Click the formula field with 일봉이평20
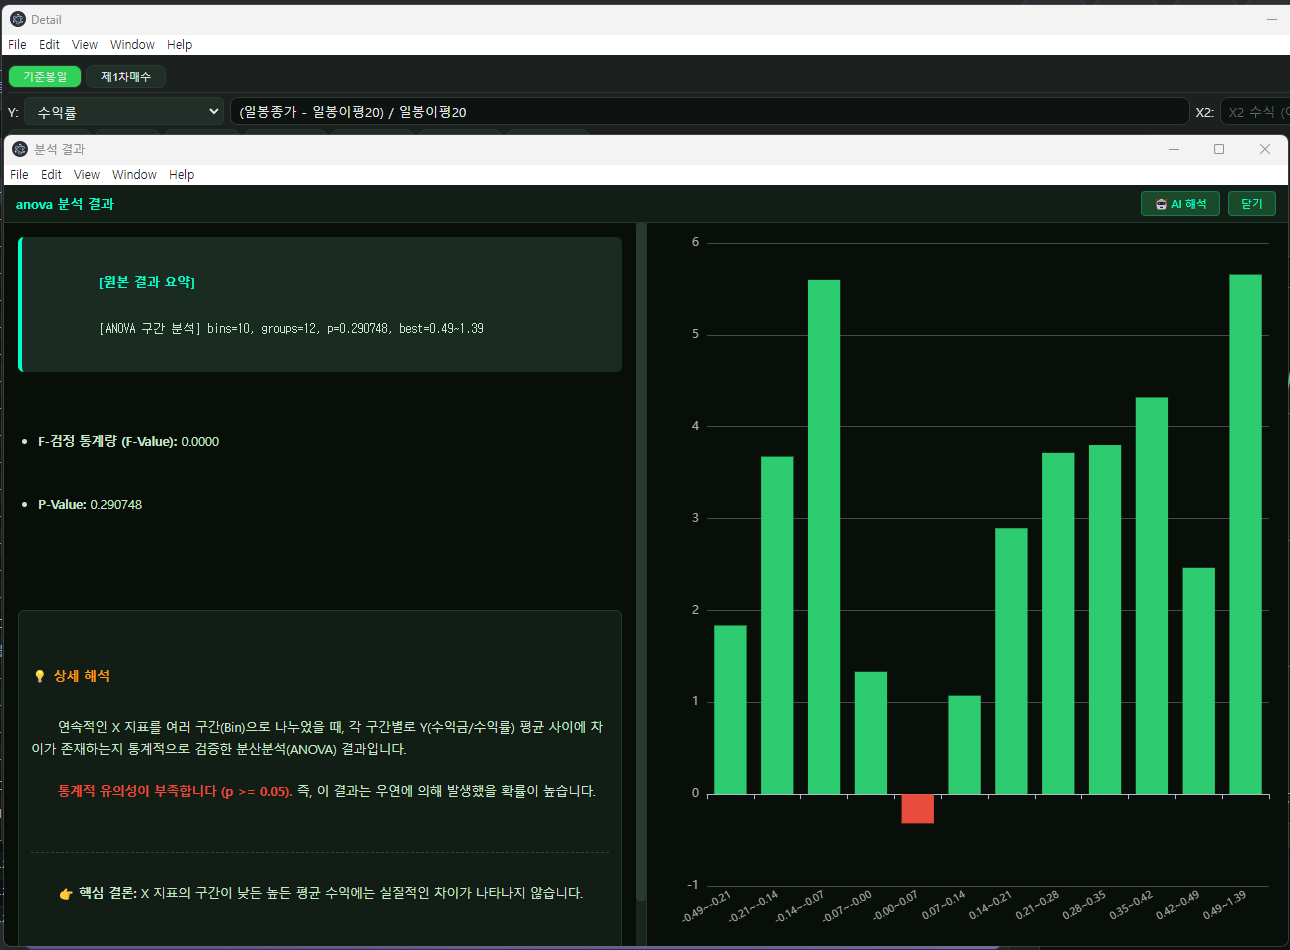 point(709,112)
